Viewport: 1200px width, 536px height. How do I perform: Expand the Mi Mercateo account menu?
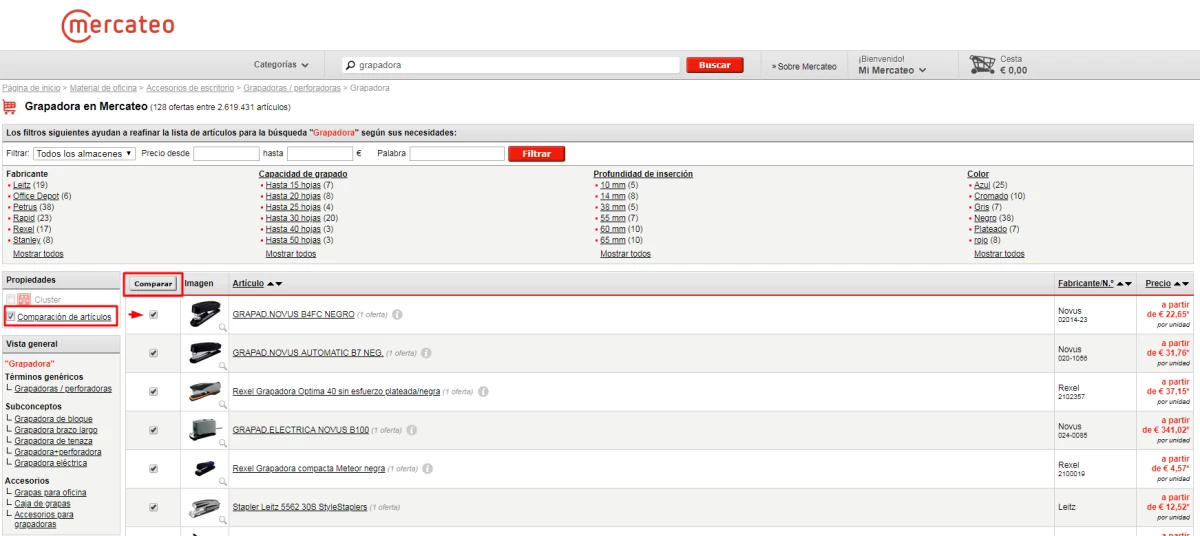click(892, 70)
